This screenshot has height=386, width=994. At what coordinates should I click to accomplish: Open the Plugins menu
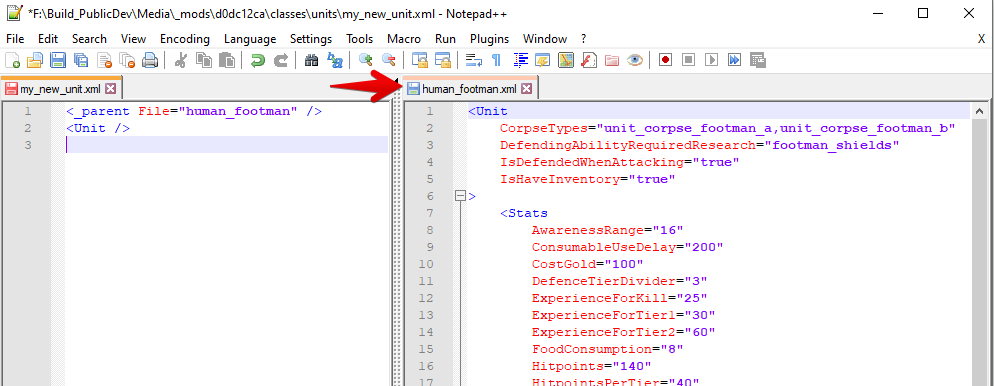489,39
